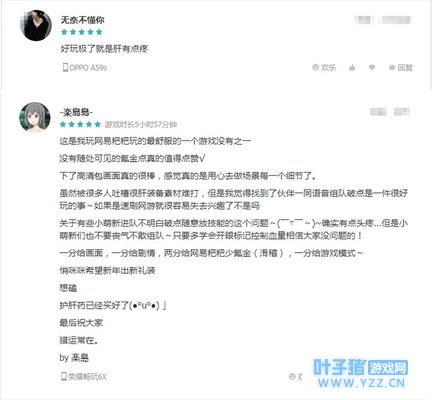
Task: Give thumbs down to 无奈不懂你's review
Action: (372, 68)
